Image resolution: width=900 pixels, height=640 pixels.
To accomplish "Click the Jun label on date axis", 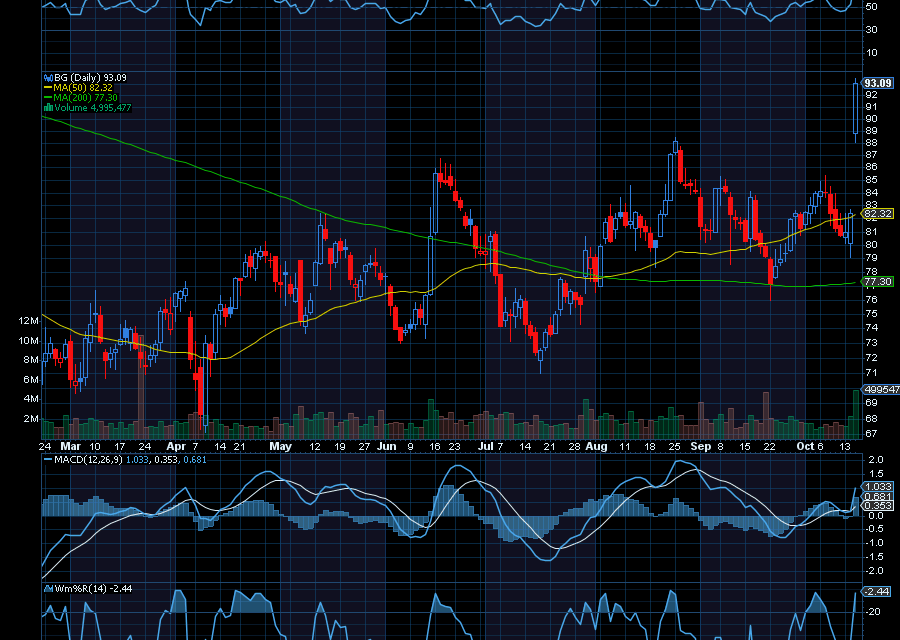I will (x=388, y=446).
